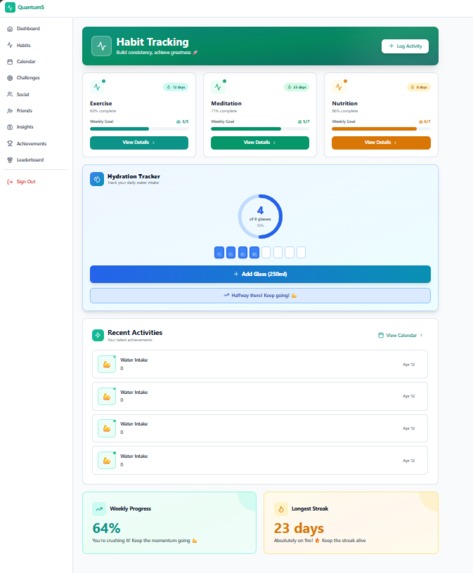Toggle the fifth empty water glass
Screen dimensions: 473x573
tap(266, 253)
